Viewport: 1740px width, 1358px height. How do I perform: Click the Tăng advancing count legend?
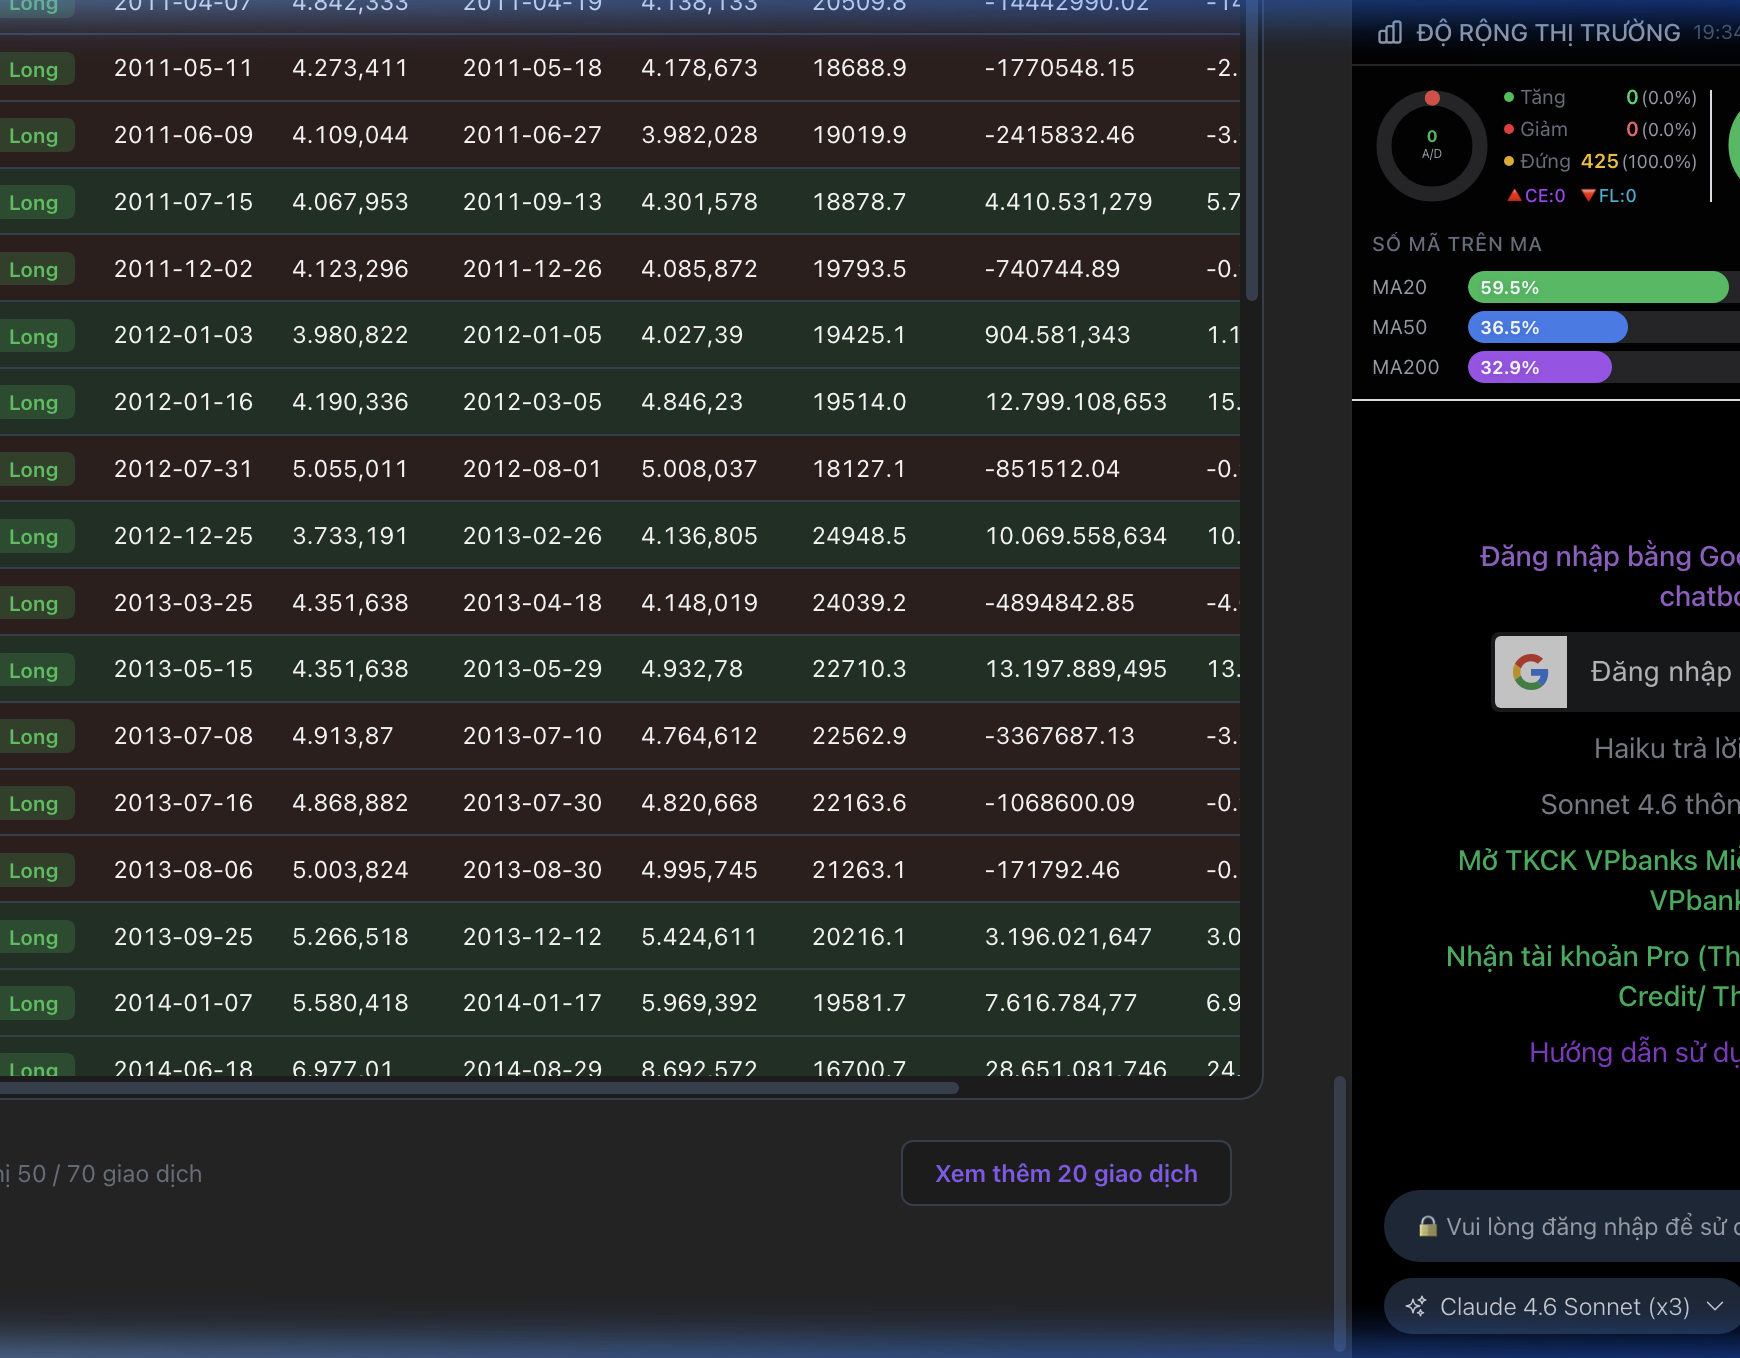click(x=1600, y=97)
